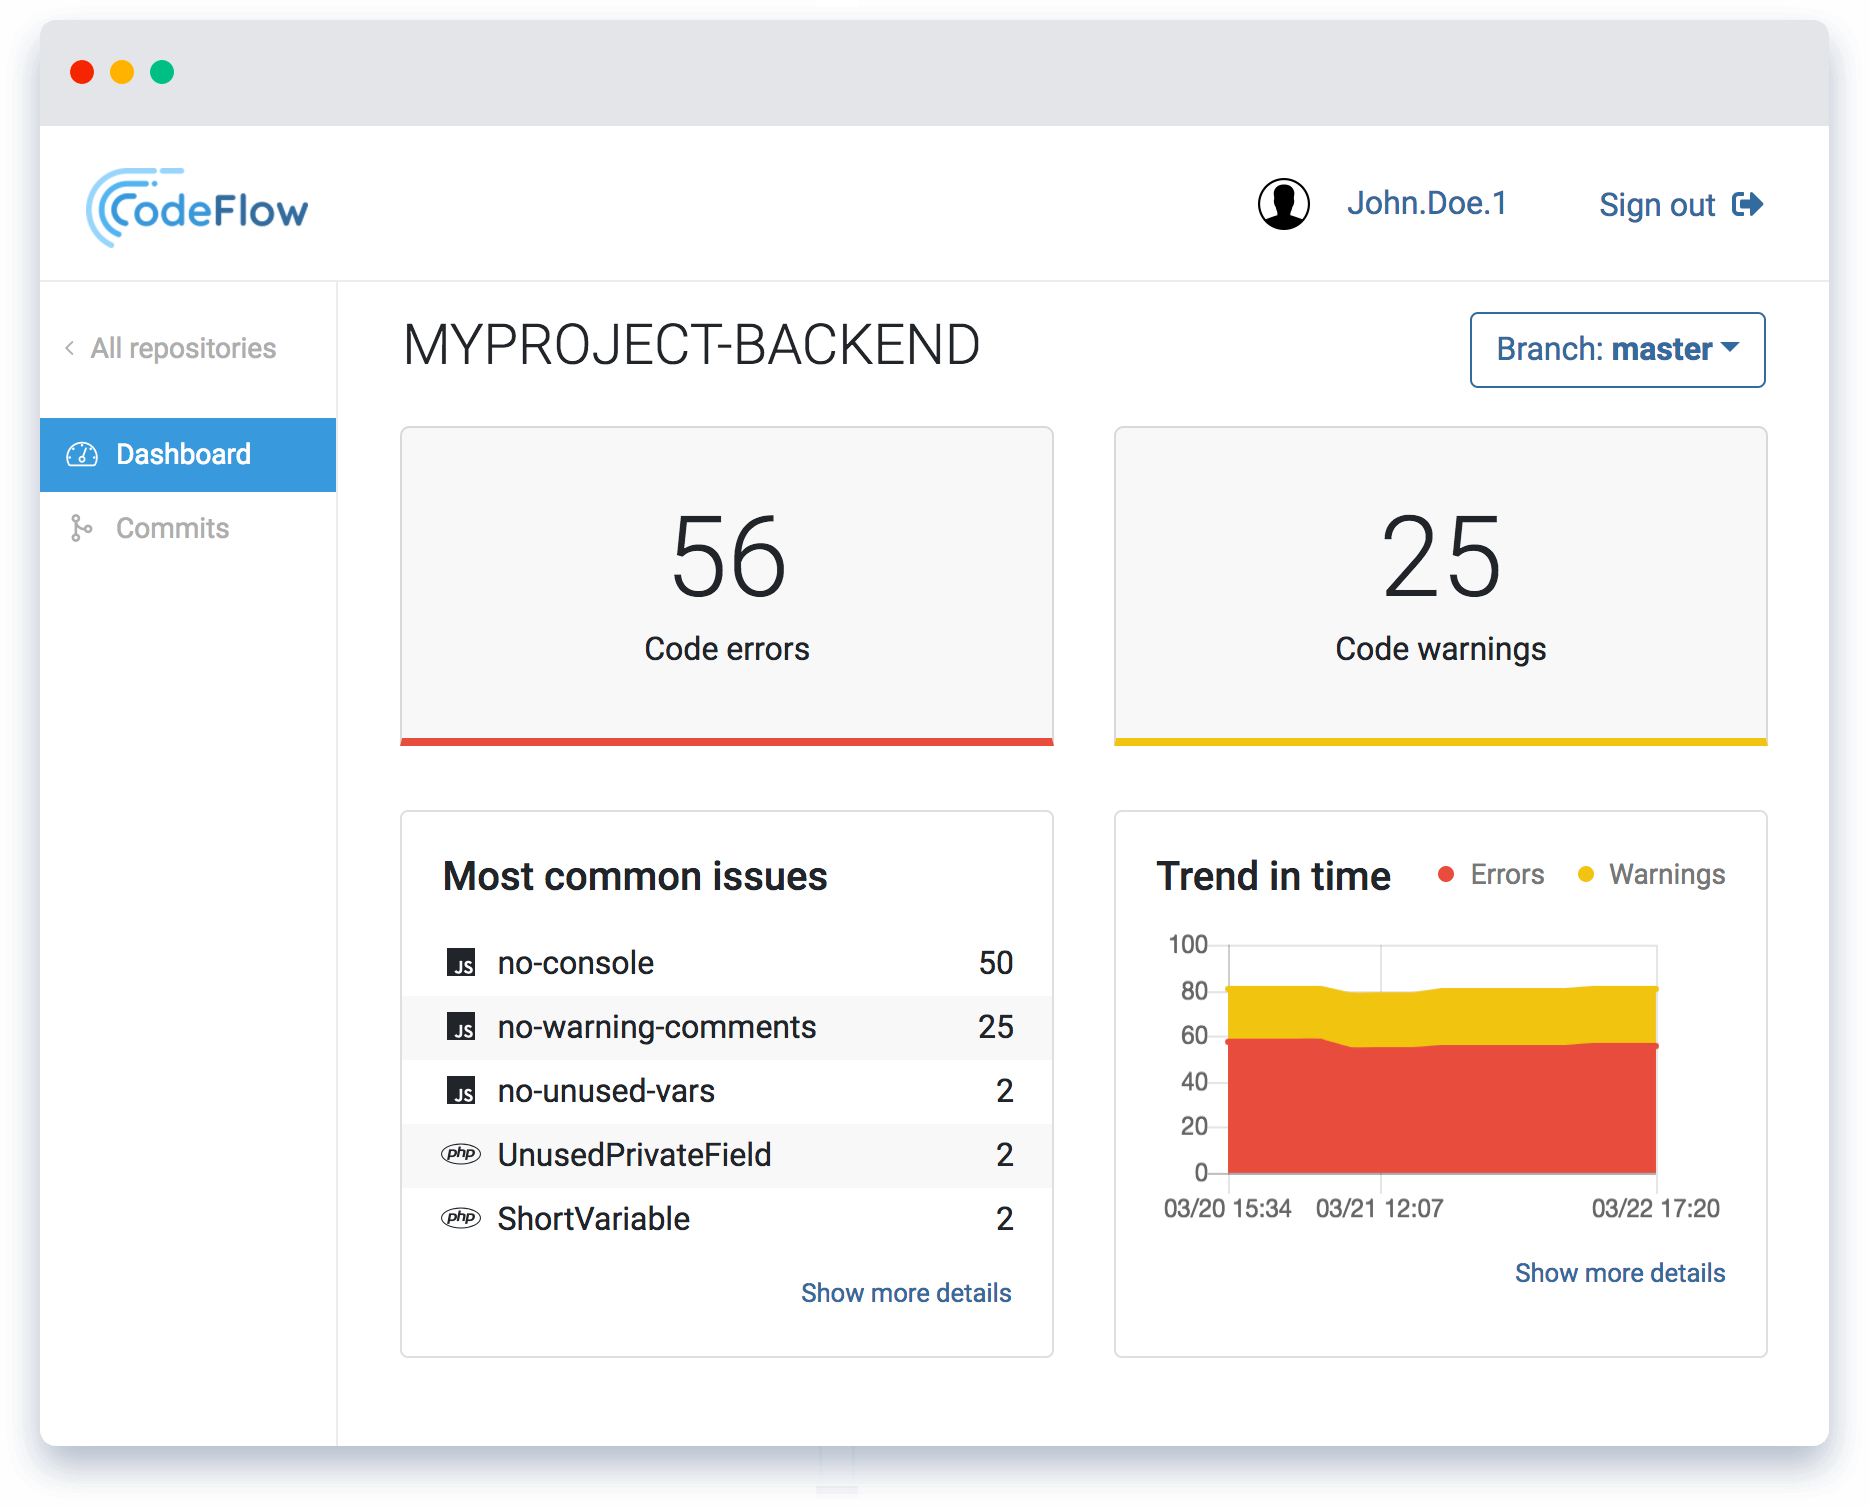This screenshot has width=1869, height=1506.
Task: Navigate to All repositories
Action: [x=182, y=347]
